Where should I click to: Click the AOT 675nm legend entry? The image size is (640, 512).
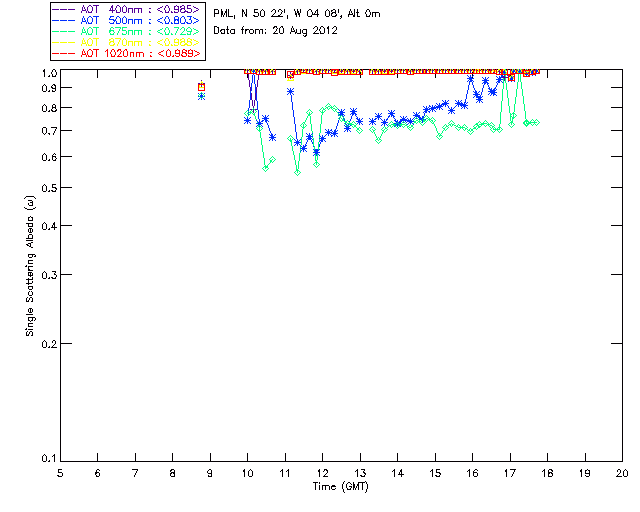coord(127,31)
